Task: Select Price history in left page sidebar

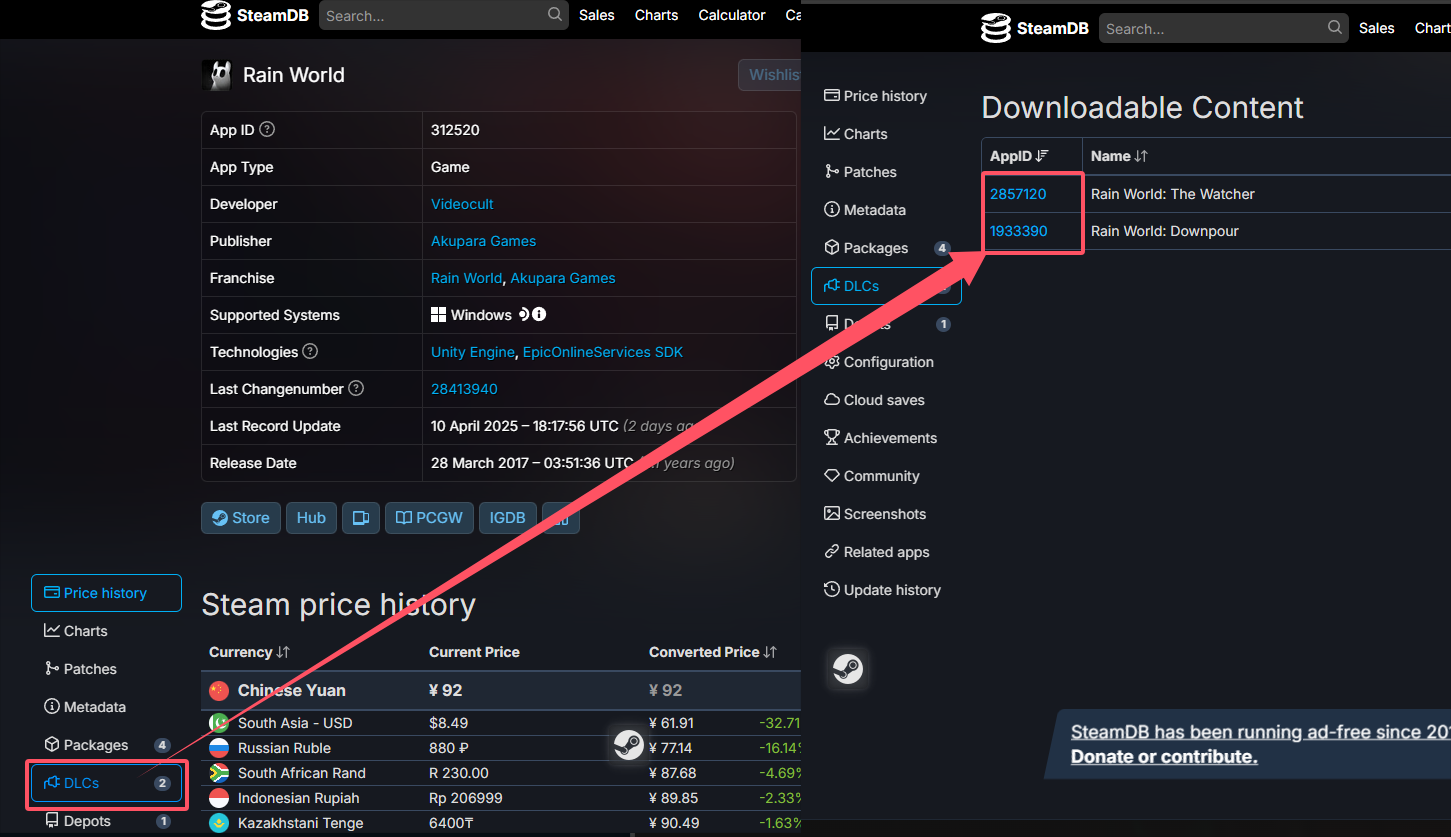Action: click(106, 593)
